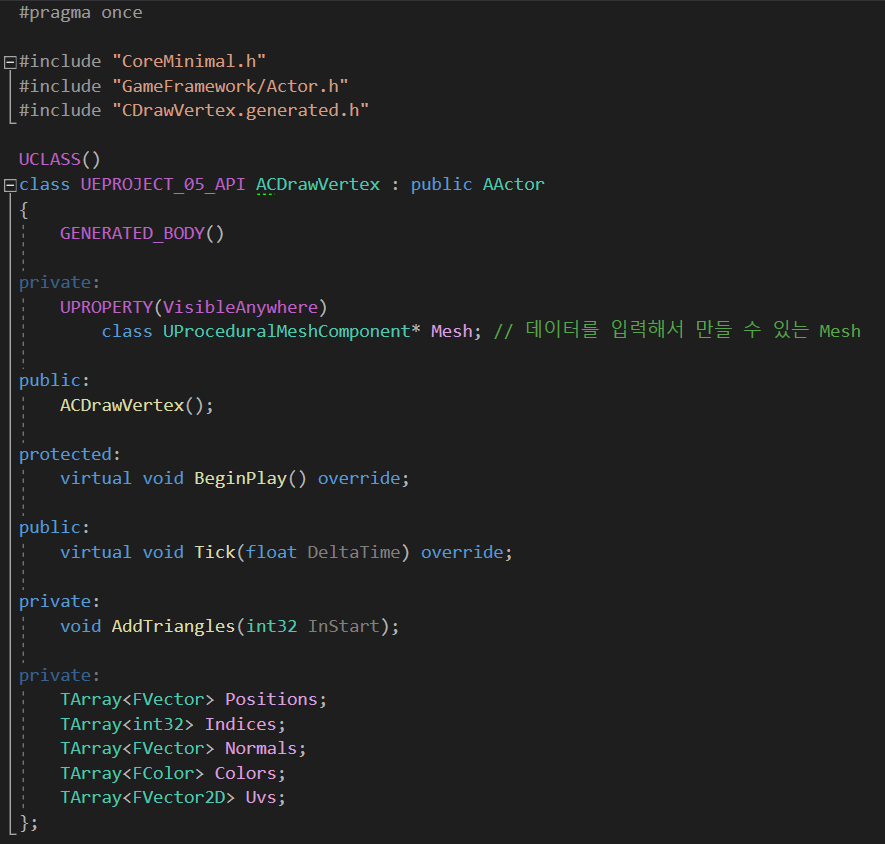The width and height of the screenshot is (885, 844).
Task: Click the Positions array variable
Action: click(271, 699)
